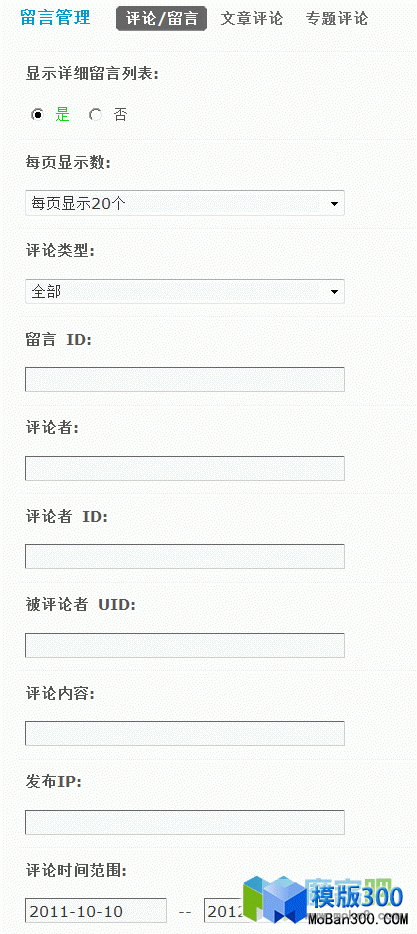The width and height of the screenshot is (417, 934).
Task: Click the 模版300 cube logo icon
Action: coord(274,902)
